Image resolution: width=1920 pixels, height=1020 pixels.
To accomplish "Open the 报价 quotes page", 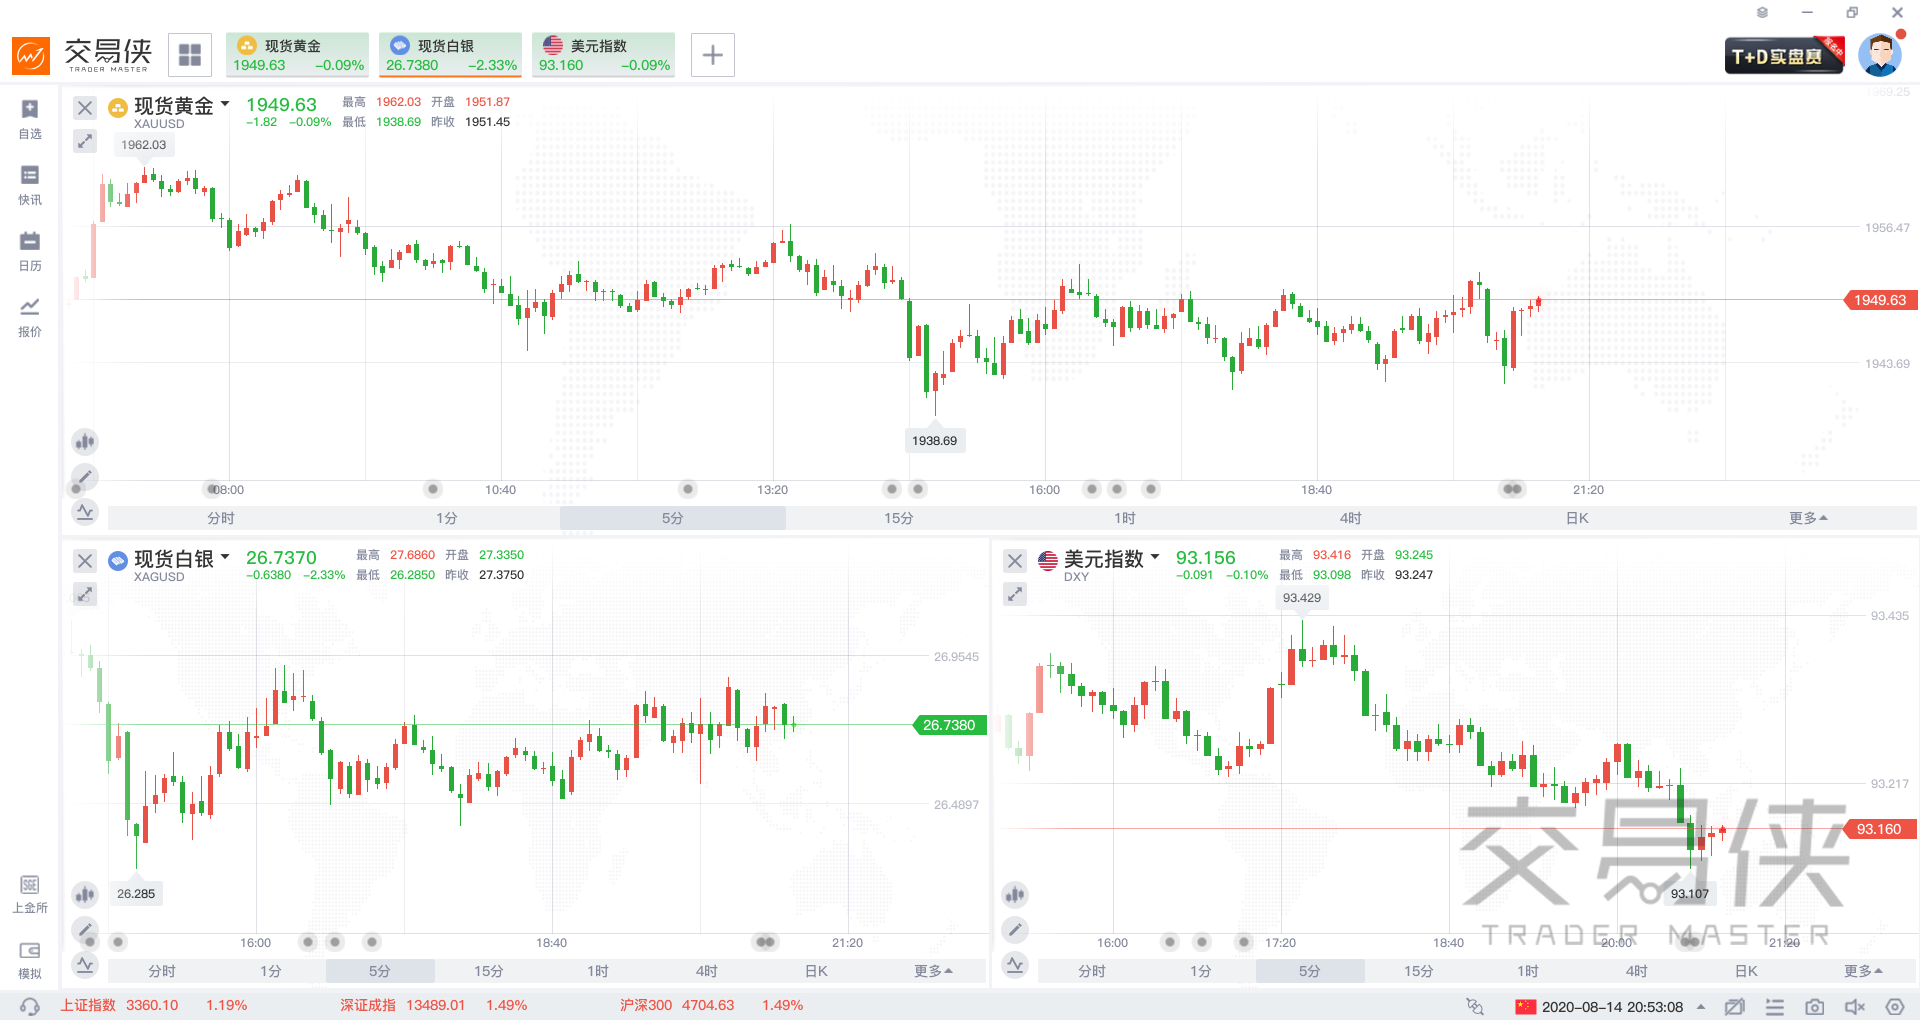I will [30, 316].
